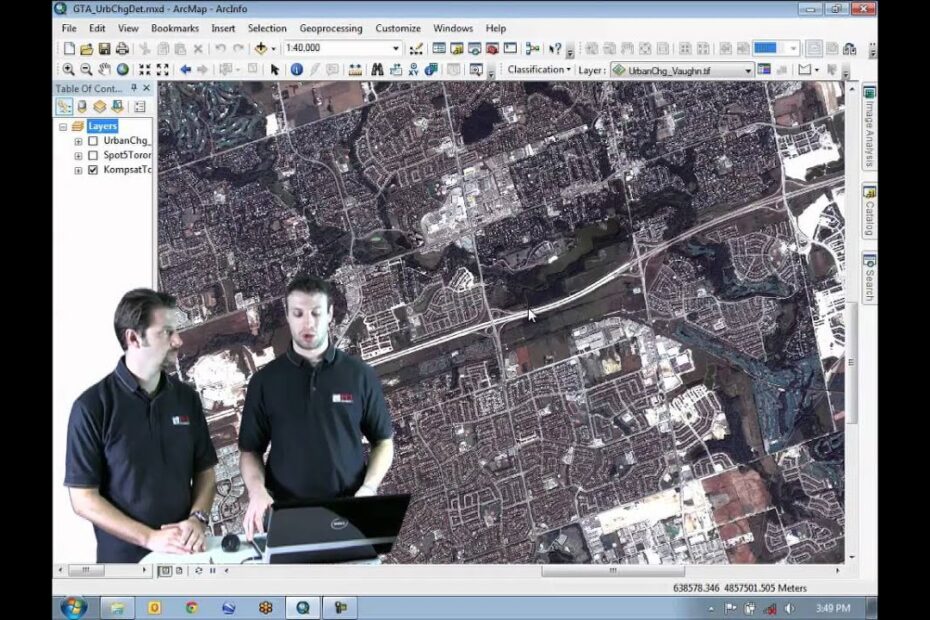
Task: Launch the ArcToolbox window (red toolbox icon)
Action: point(492,49)
